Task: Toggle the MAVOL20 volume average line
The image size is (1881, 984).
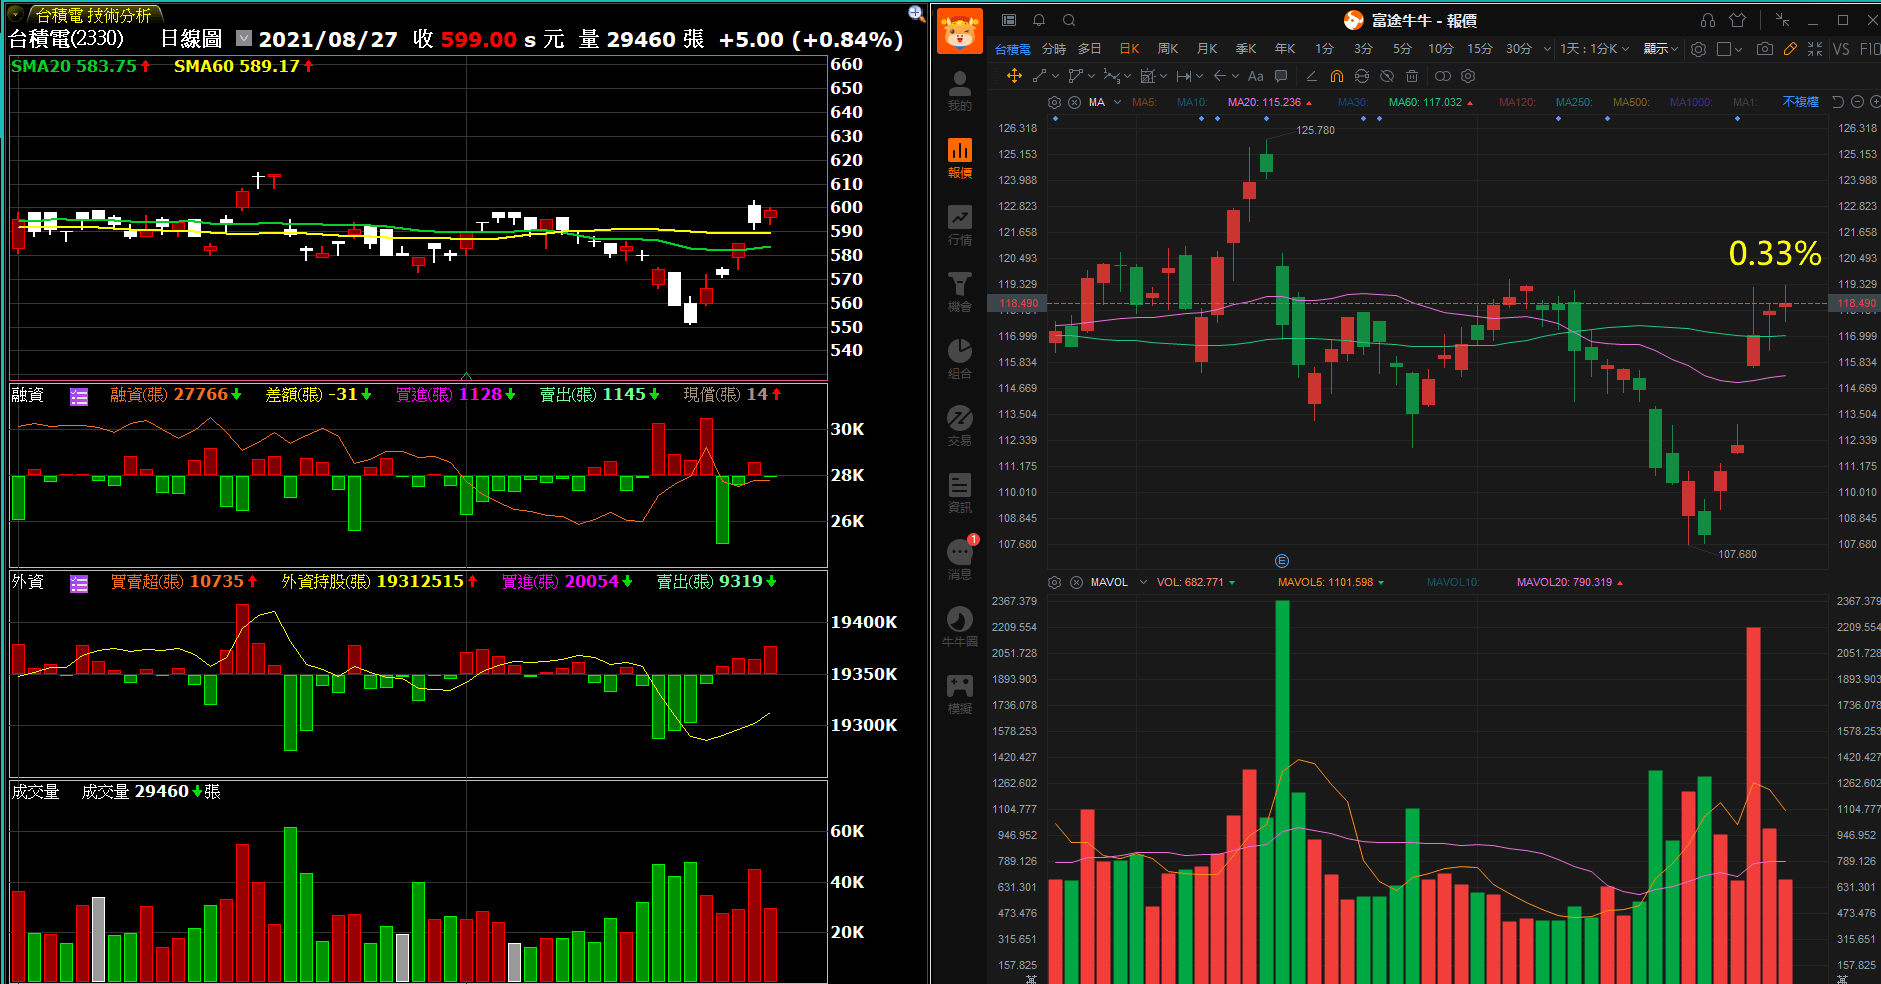Action: (x=1569, y=582)
